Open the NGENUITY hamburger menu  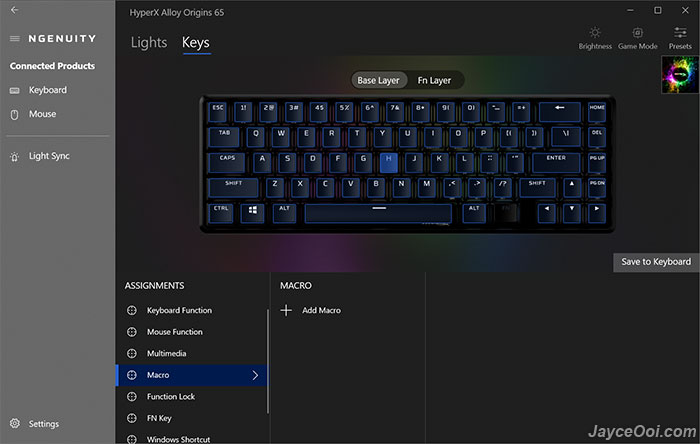[15, 39]
